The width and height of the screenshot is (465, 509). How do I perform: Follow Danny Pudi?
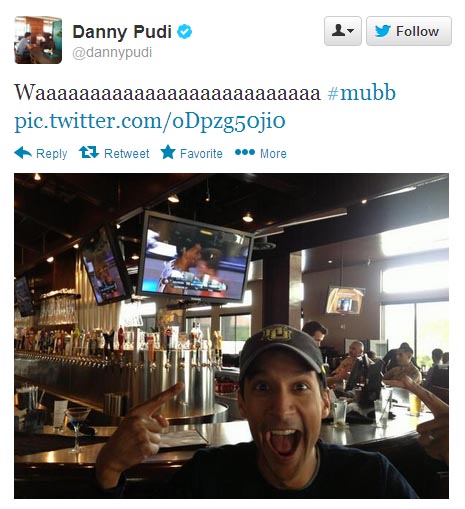(409, 31)
